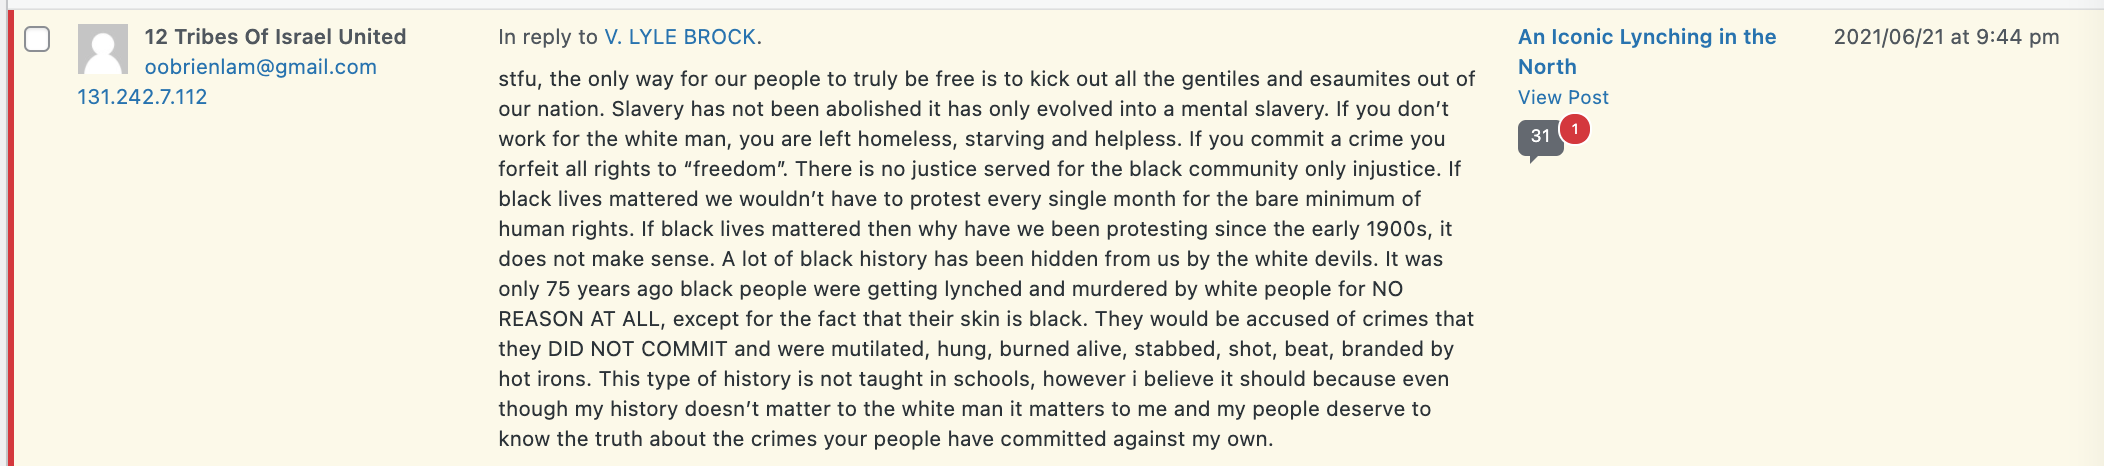Click the comment's final line ending 'against my own'

886,439
